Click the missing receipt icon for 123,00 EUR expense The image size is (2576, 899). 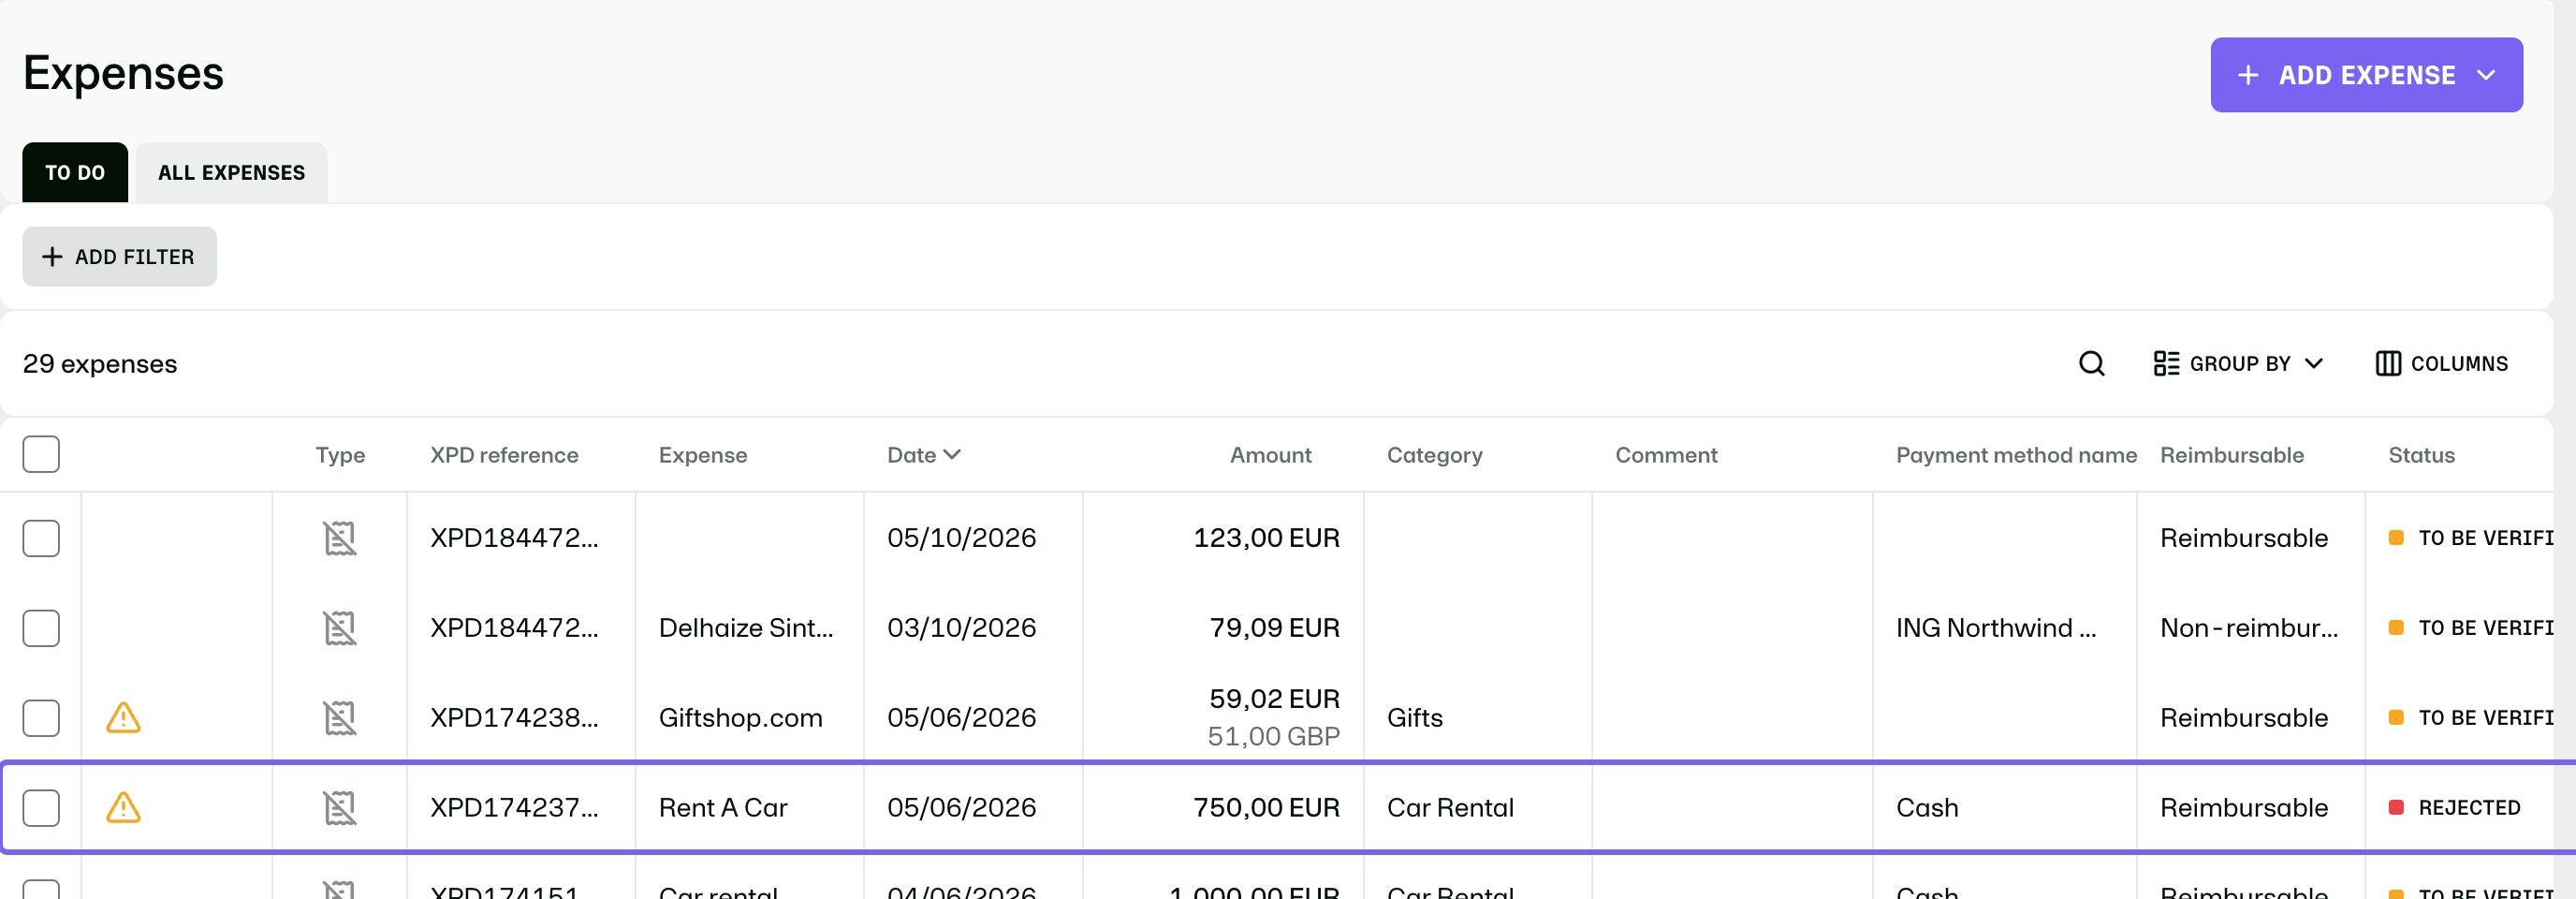click(x=340, y=538)
